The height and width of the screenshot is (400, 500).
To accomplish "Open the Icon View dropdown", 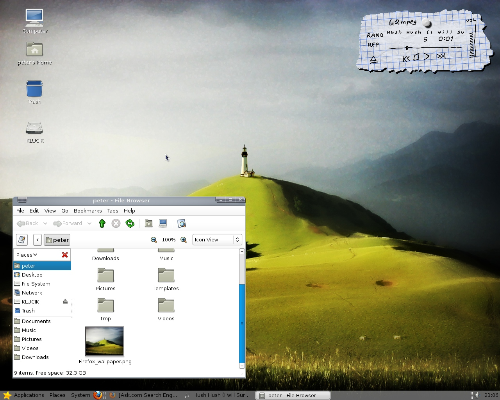I will tap(217, 240).
